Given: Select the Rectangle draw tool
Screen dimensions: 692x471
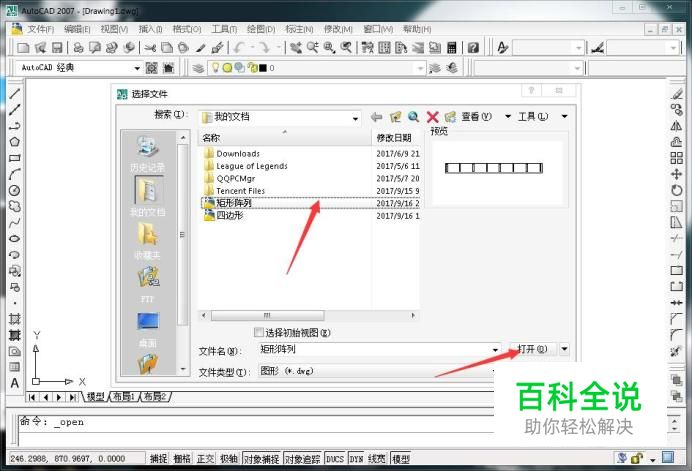Looking at the screenshot, I should point(15,158).
